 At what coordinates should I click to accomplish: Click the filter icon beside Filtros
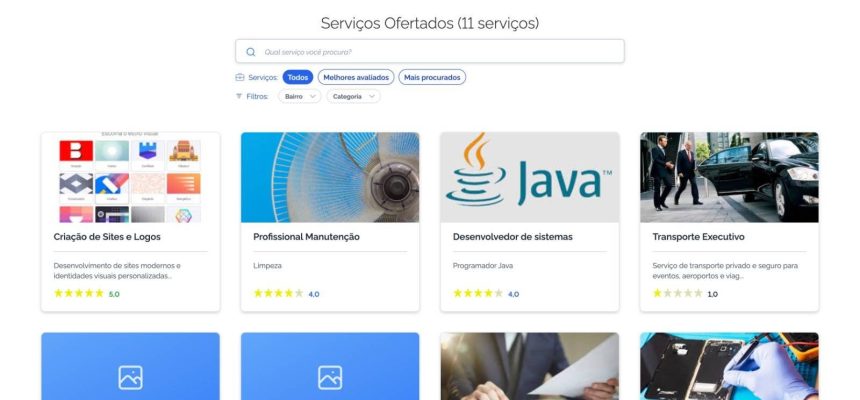[239, 96]
